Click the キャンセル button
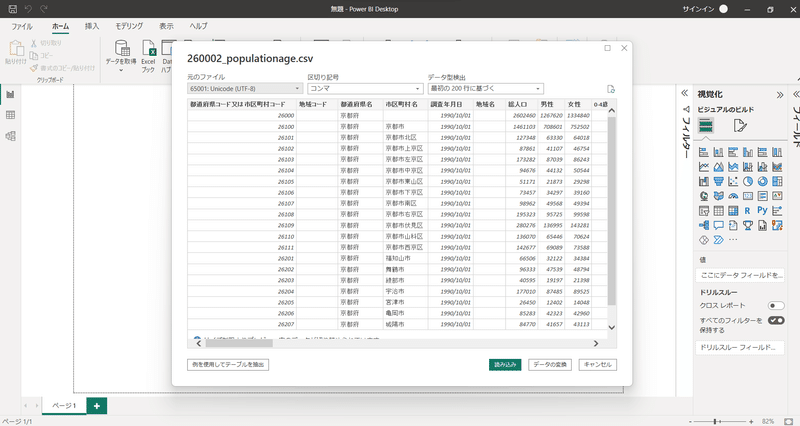This screenshot has width=800, height=426. pos(597,365)
